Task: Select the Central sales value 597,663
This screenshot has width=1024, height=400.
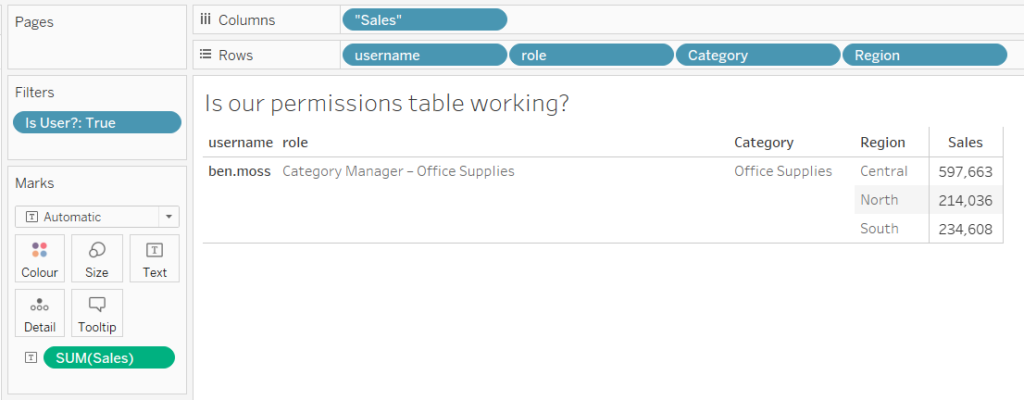Action: pos(965,171)
